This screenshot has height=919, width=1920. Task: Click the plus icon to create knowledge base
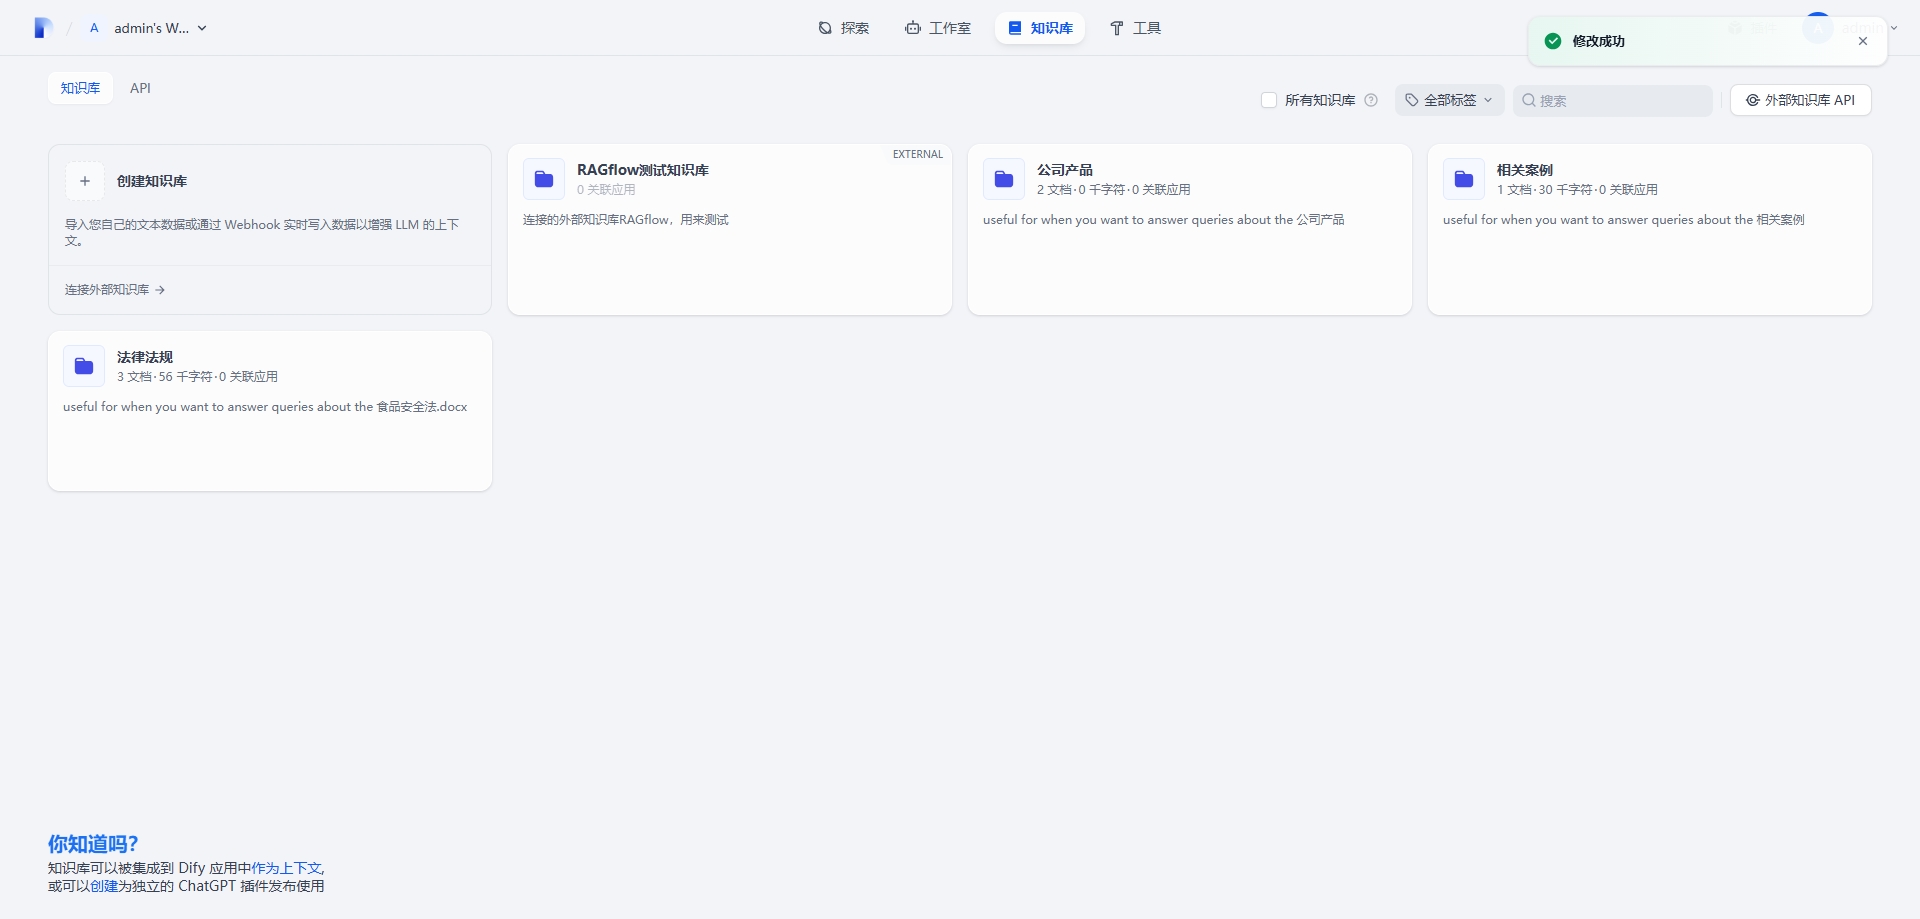tap(85, 181)
